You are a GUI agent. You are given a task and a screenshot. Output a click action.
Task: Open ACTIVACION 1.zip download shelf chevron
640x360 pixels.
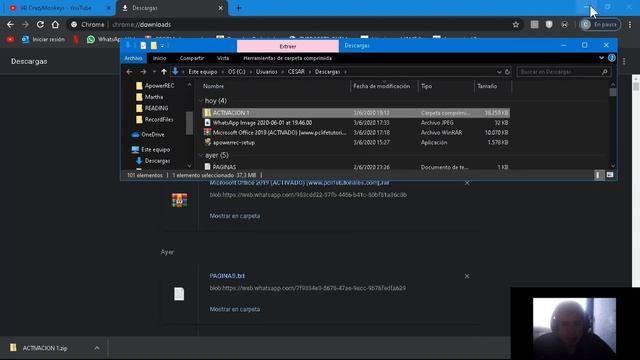tap(97, 348)
